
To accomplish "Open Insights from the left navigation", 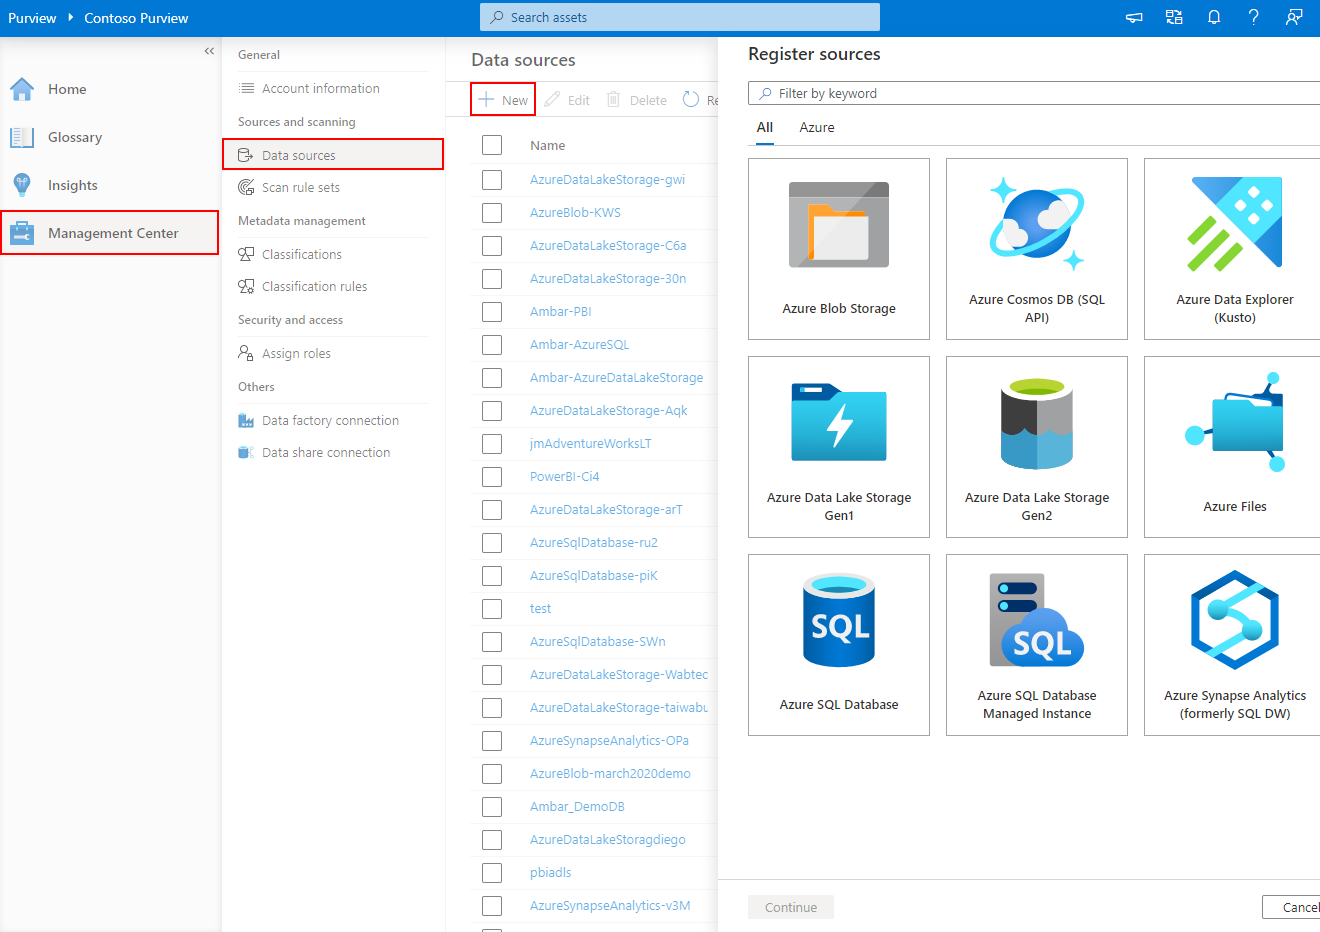I will tap(22, 185).
